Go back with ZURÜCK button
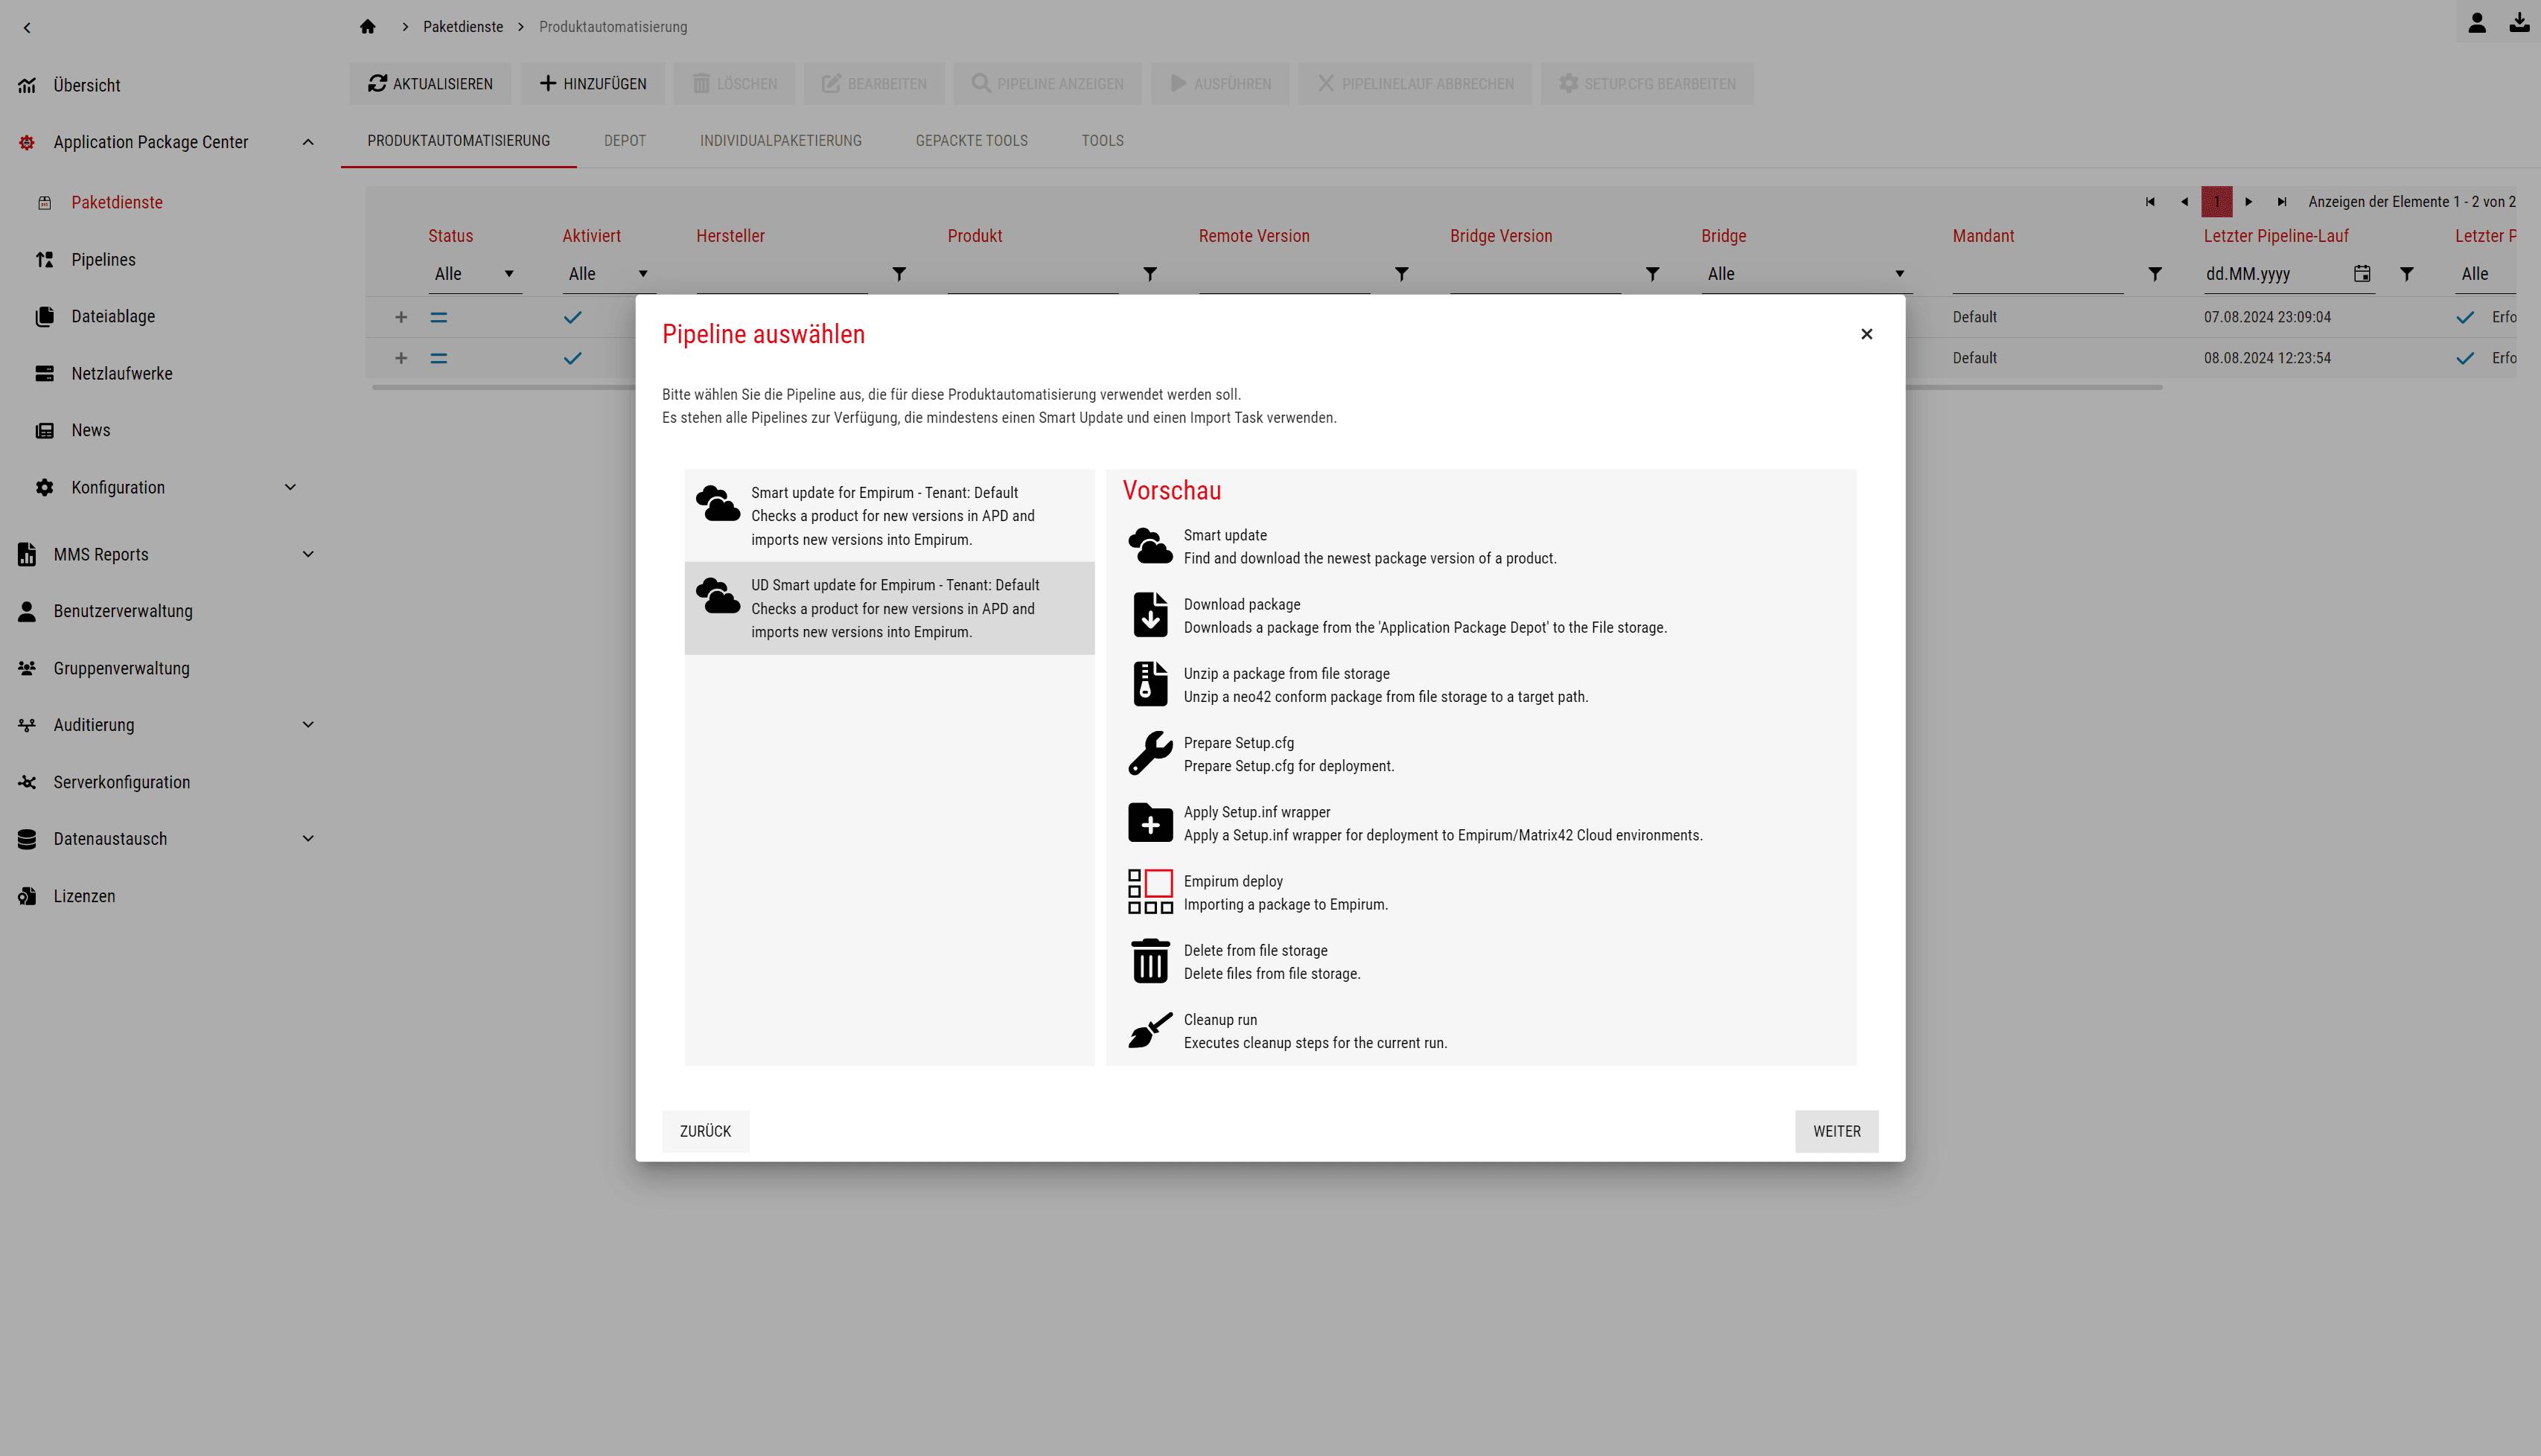2541x1456 pixels. point(705,1131)
